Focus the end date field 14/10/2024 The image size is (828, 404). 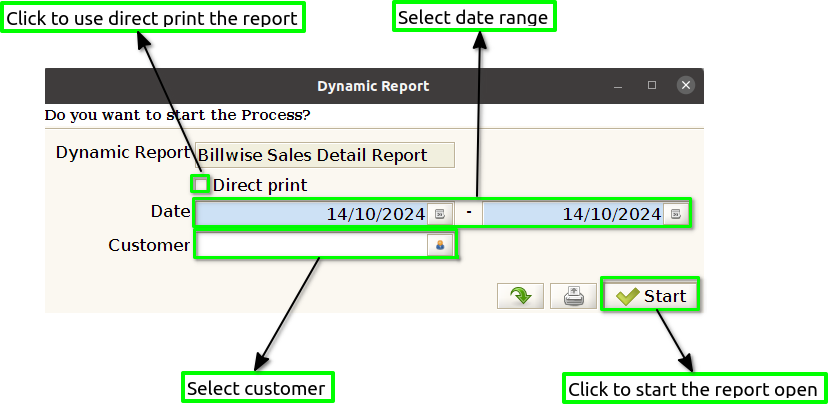point(573,214)
